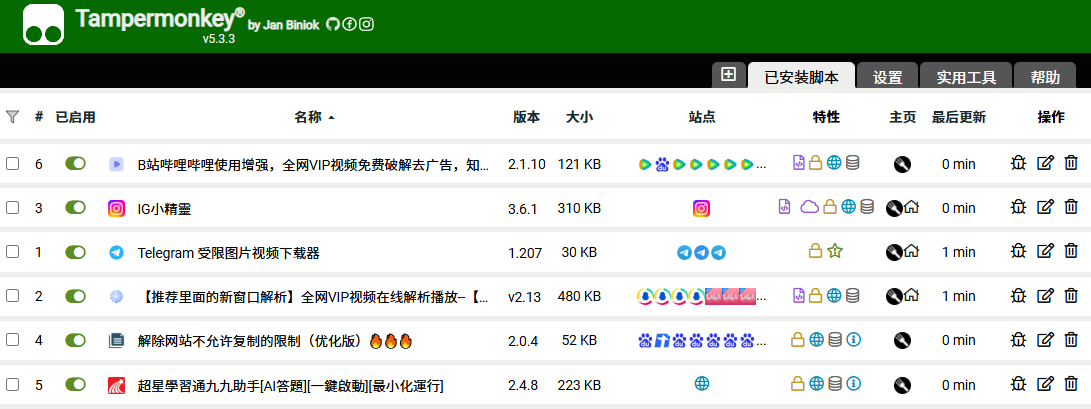Sort by the 大小 column header
Viewport: 1091px width, 409px height.
coord(579,117)
